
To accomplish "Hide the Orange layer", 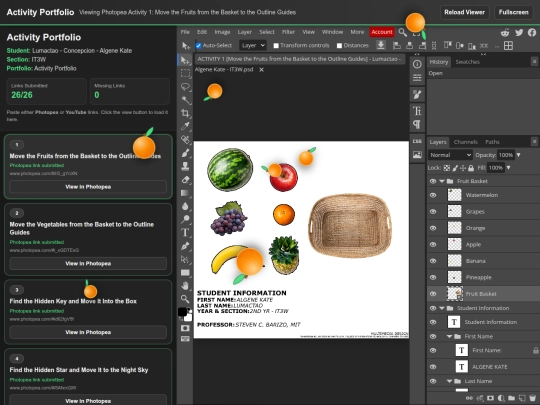I will [433, 228].
